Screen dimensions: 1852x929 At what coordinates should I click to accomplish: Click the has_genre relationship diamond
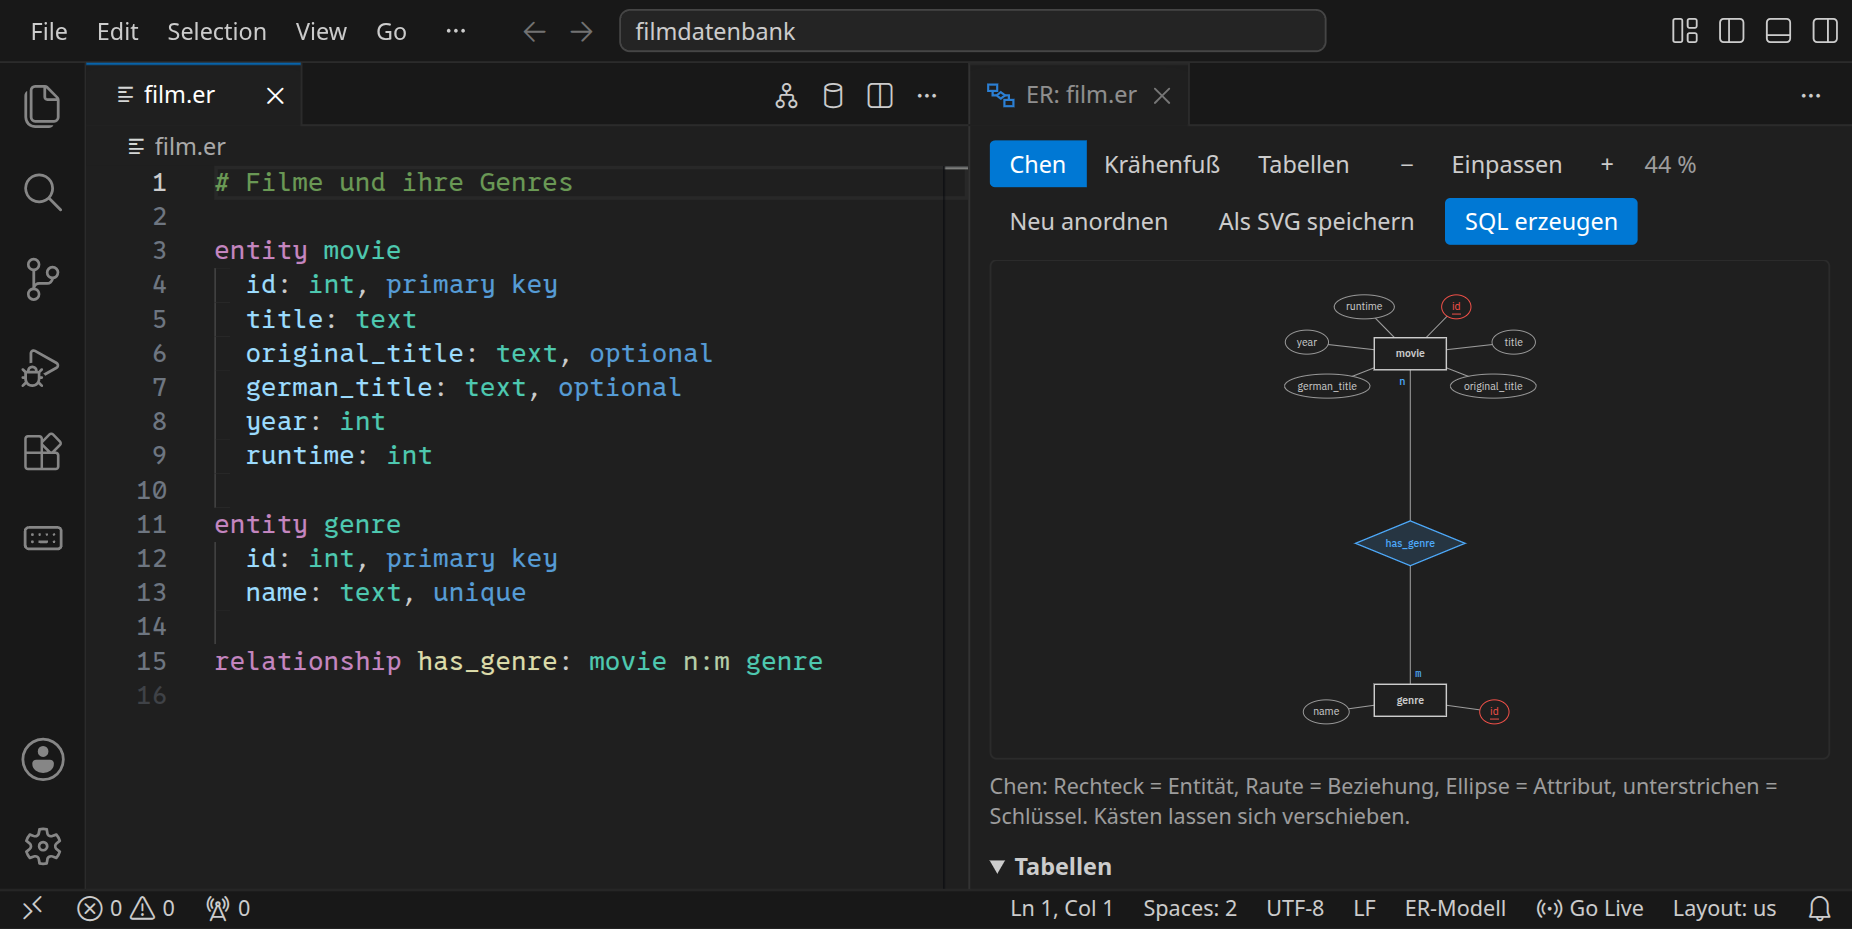pyautogui.click(x=1410, y=543)
